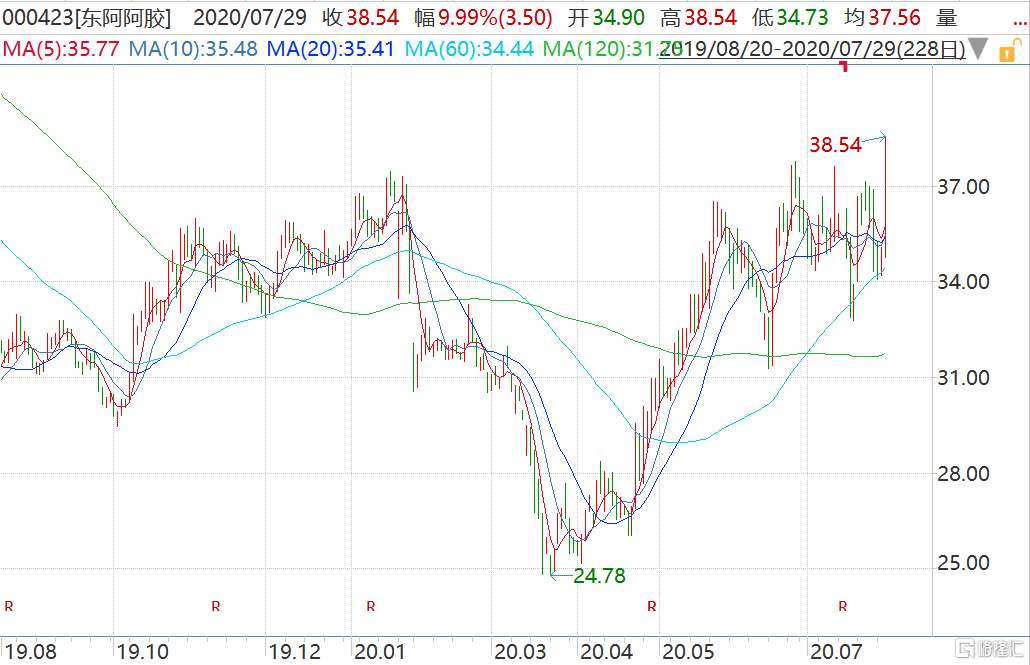Click the R marker above 20.01
The image size is (1030, 665).
370,606
